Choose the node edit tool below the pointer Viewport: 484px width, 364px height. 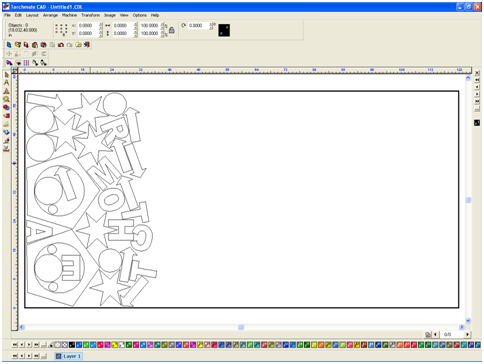point(6,83)
